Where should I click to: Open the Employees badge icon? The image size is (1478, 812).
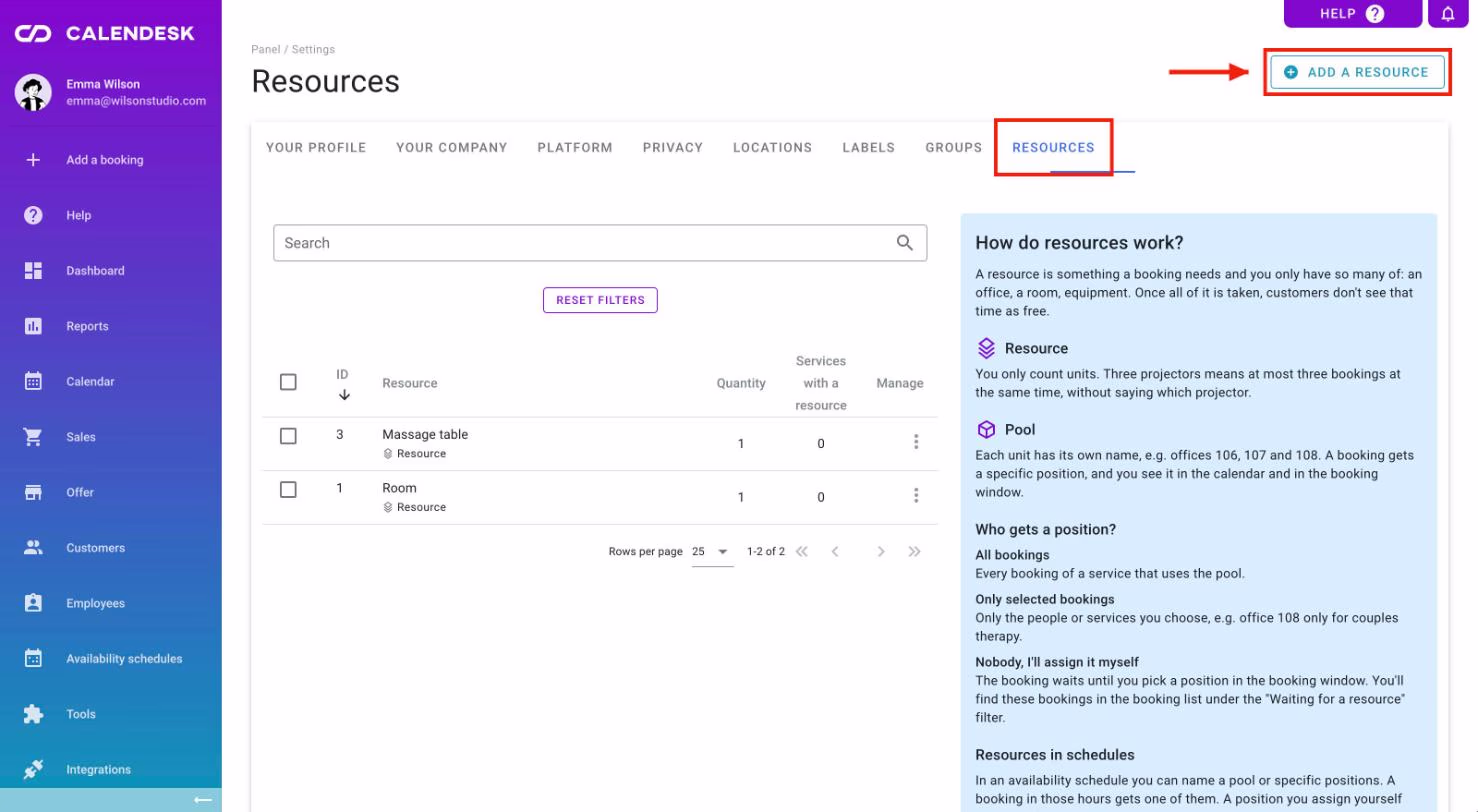click(x=33, y=603)
